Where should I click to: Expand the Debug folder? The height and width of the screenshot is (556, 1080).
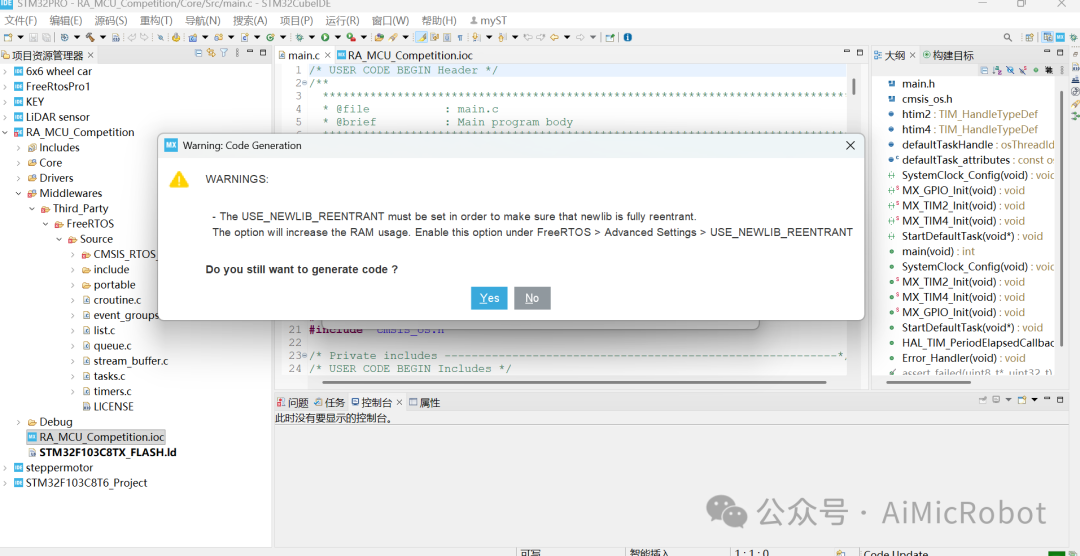pyautogui.click(x=19, y=422)
